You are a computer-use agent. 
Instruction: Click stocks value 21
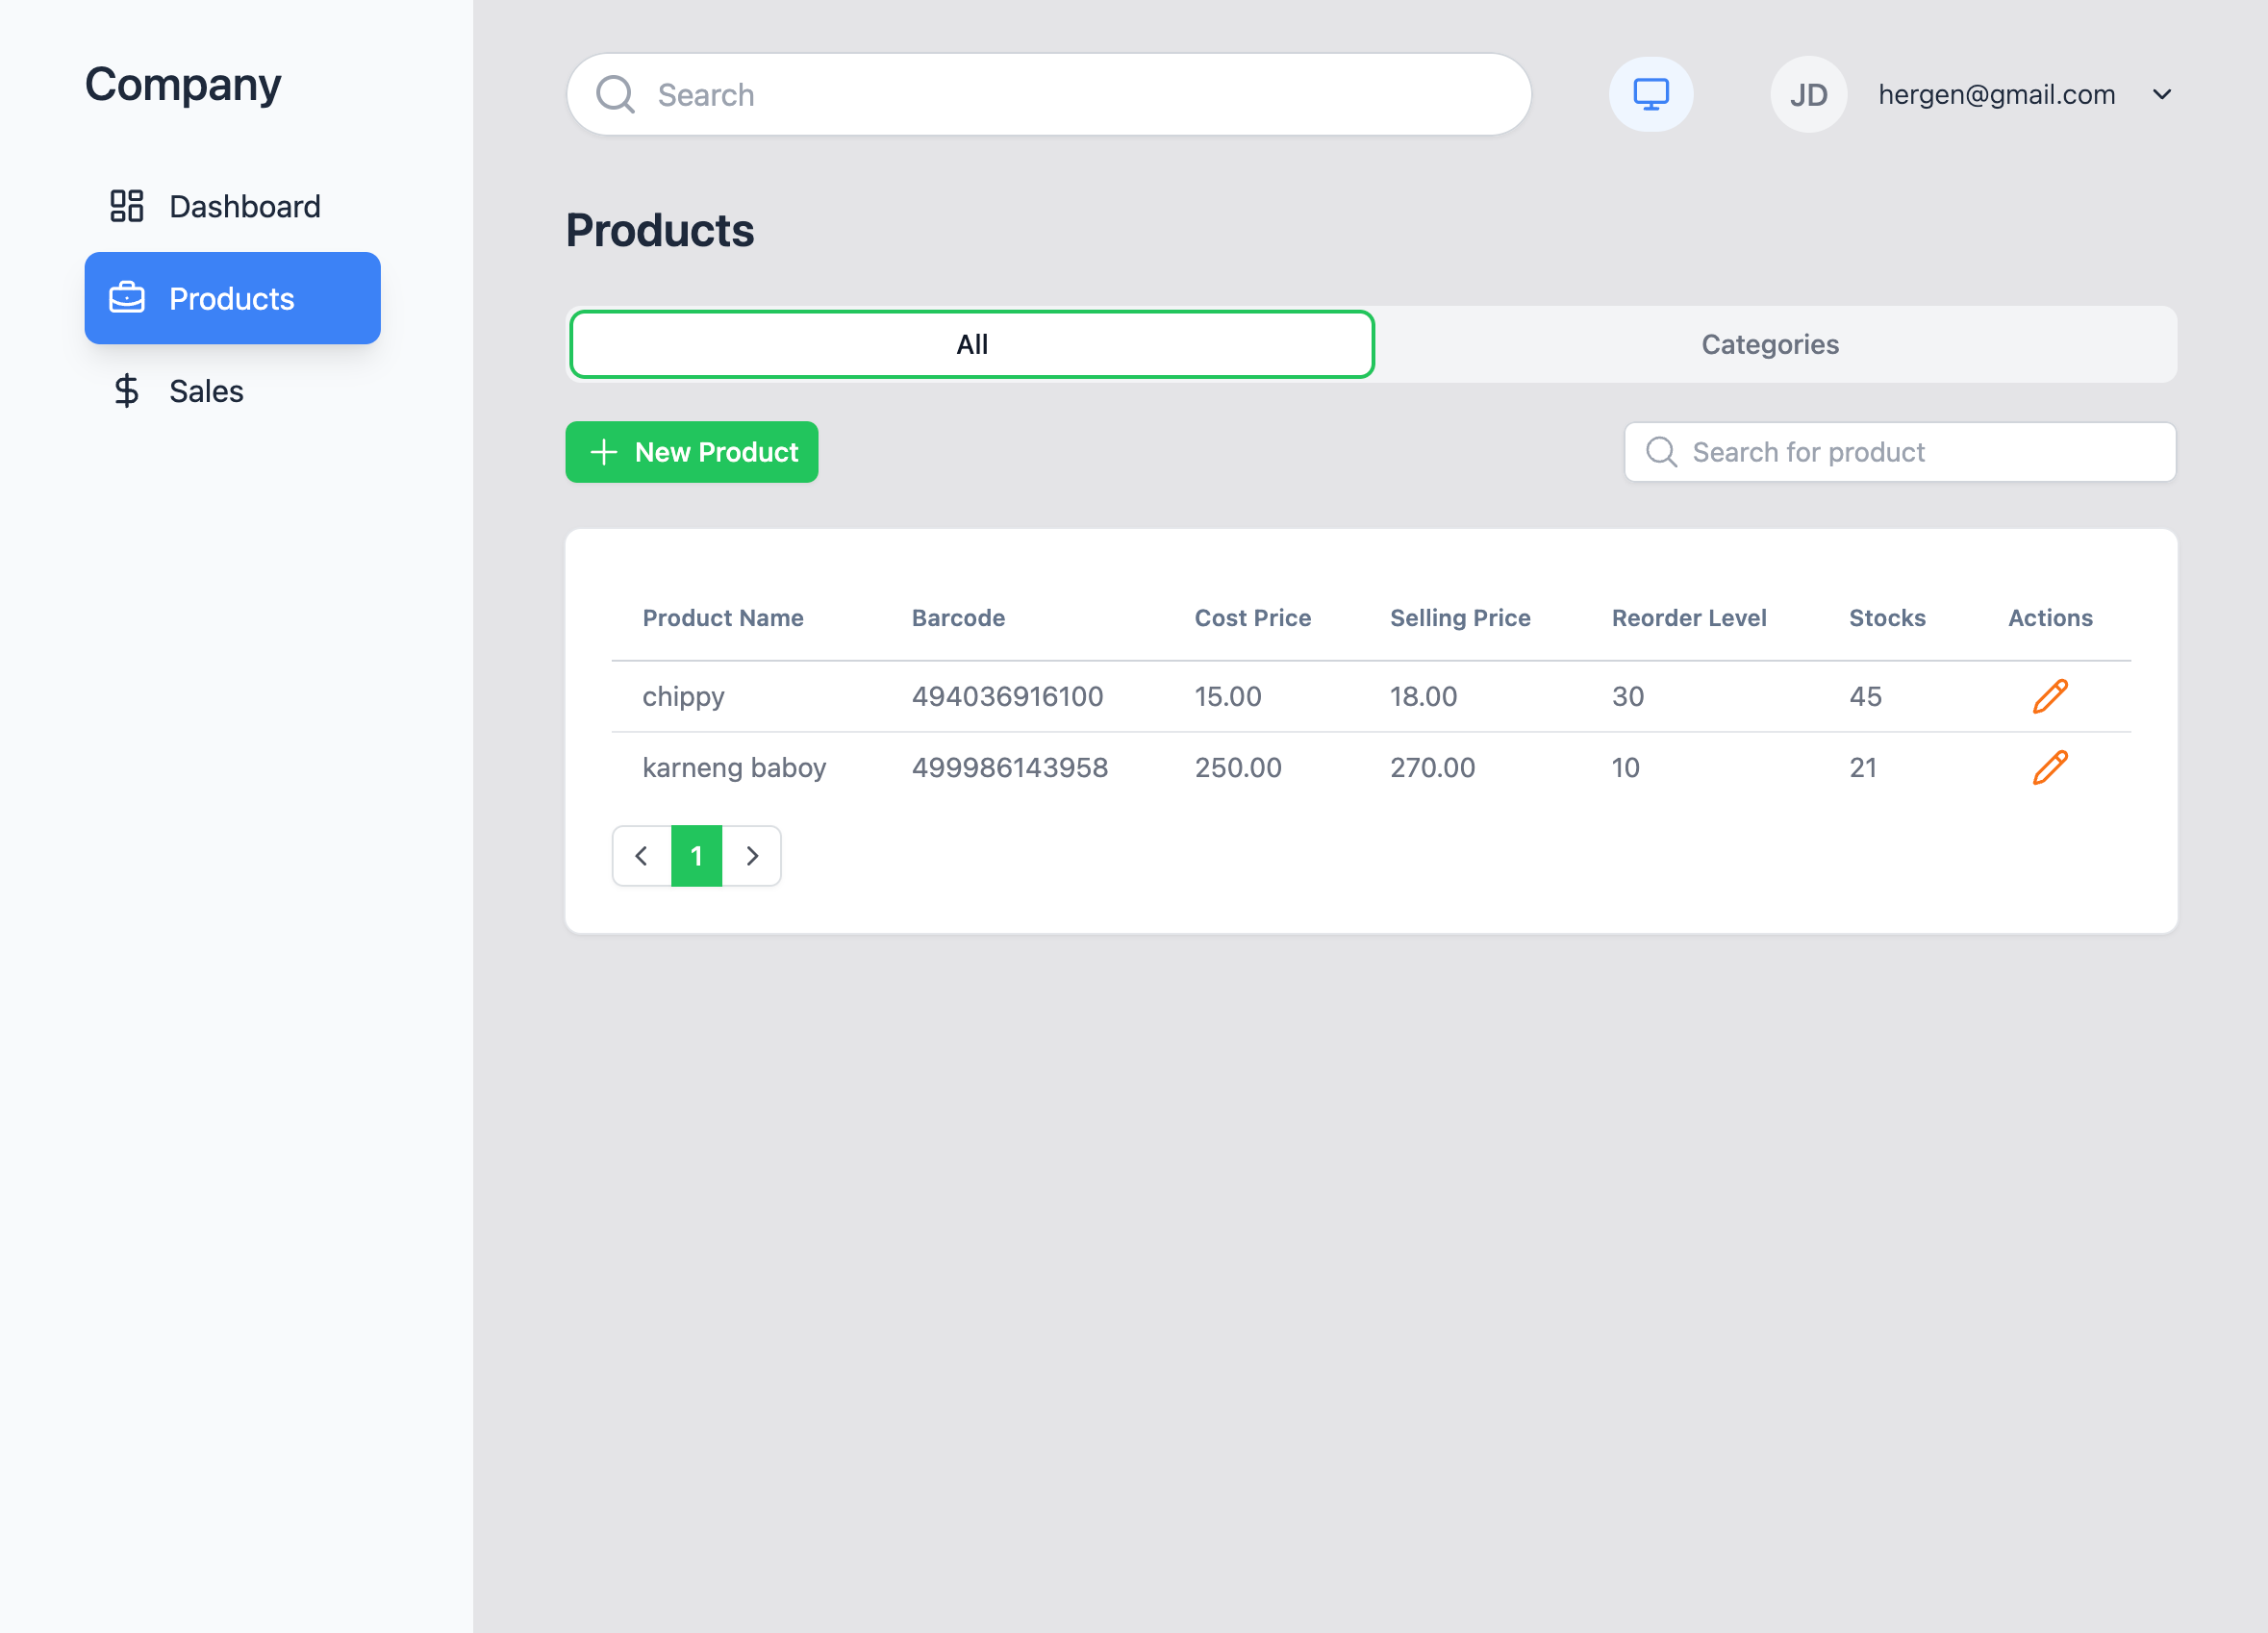click(x=1862, y=767)
